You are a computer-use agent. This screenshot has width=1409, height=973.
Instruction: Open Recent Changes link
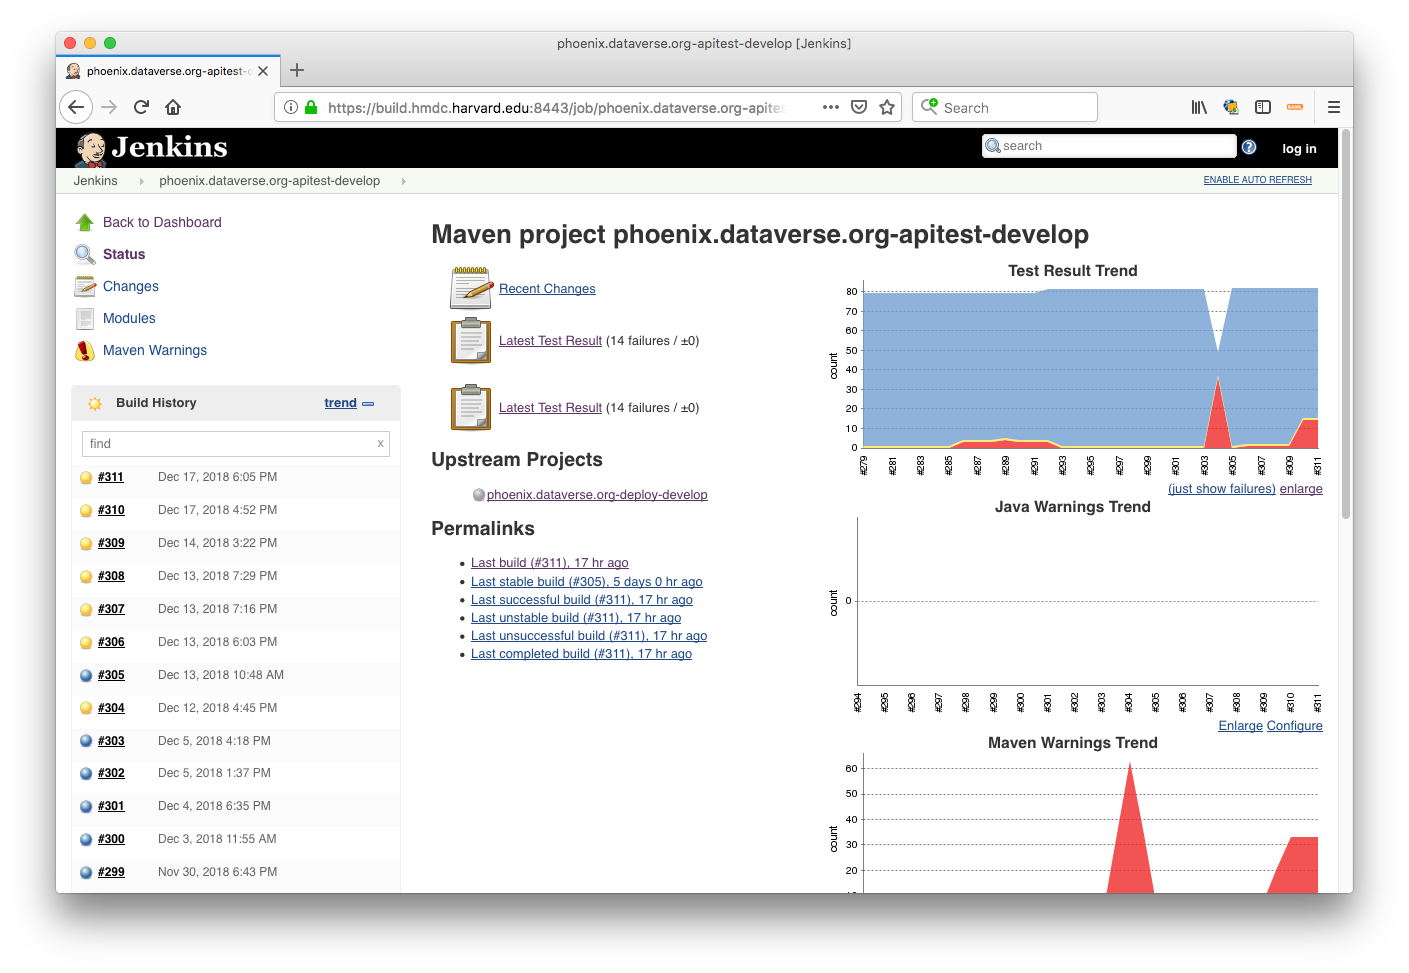[x=547, y=289]
